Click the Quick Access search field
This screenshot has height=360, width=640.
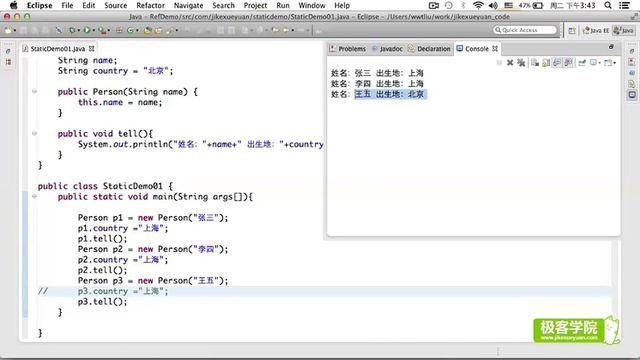(x=525, y=30)
